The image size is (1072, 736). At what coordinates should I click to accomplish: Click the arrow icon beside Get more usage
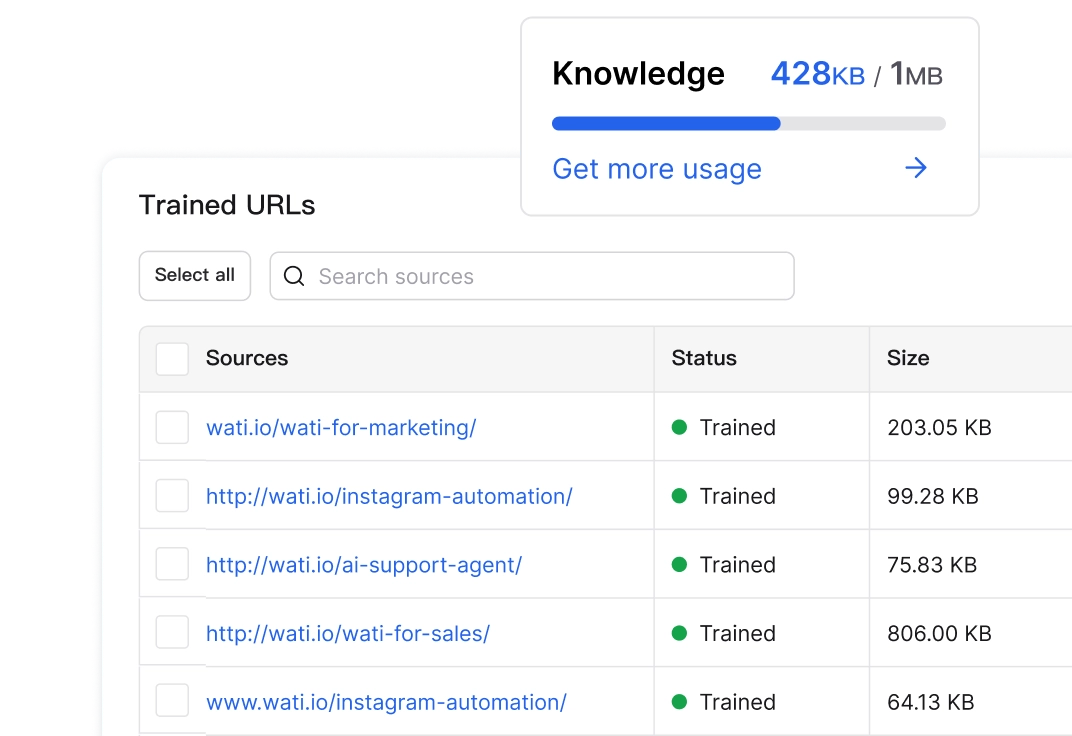(915, 168)
